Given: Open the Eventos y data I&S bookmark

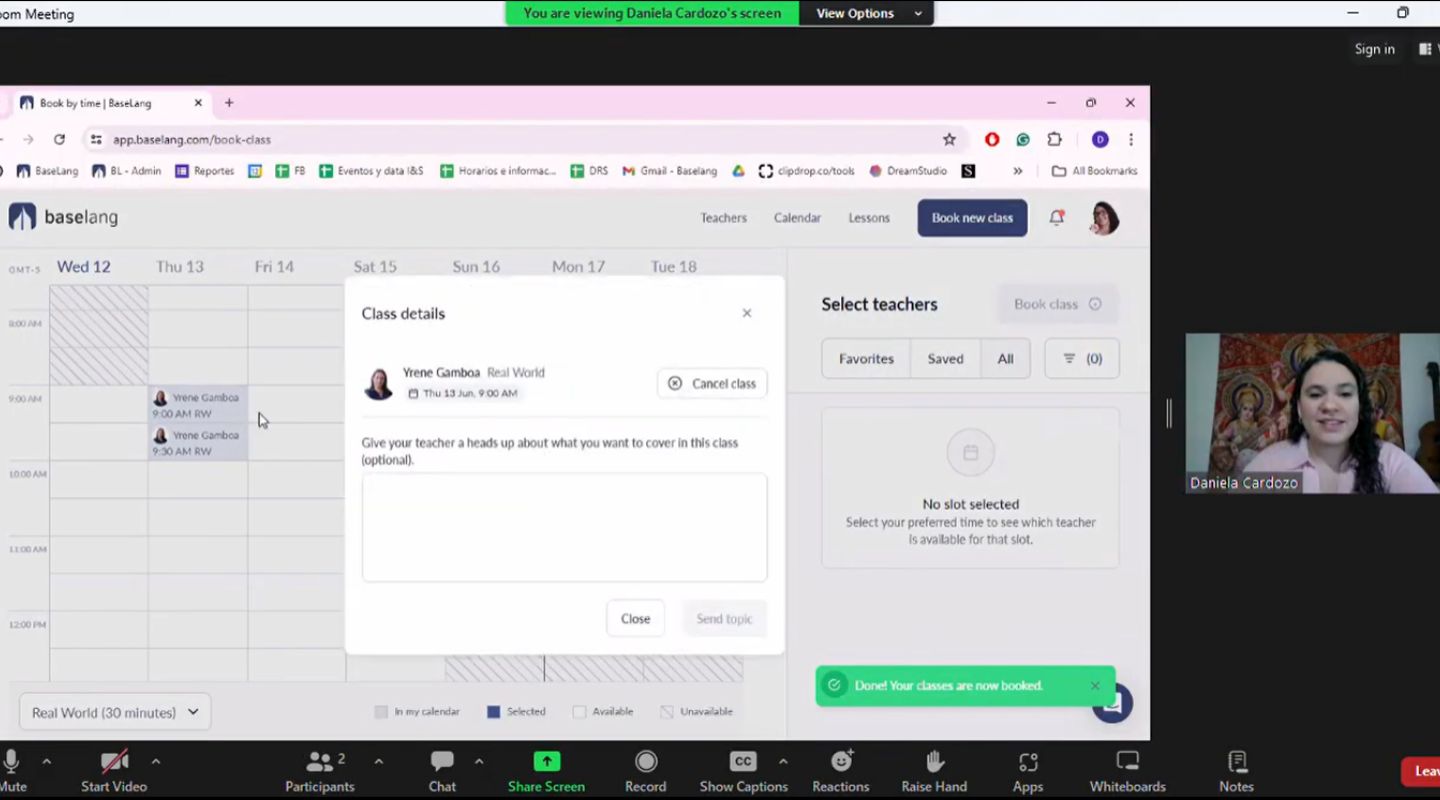Looking at the screenshot, I should (371, 171).
